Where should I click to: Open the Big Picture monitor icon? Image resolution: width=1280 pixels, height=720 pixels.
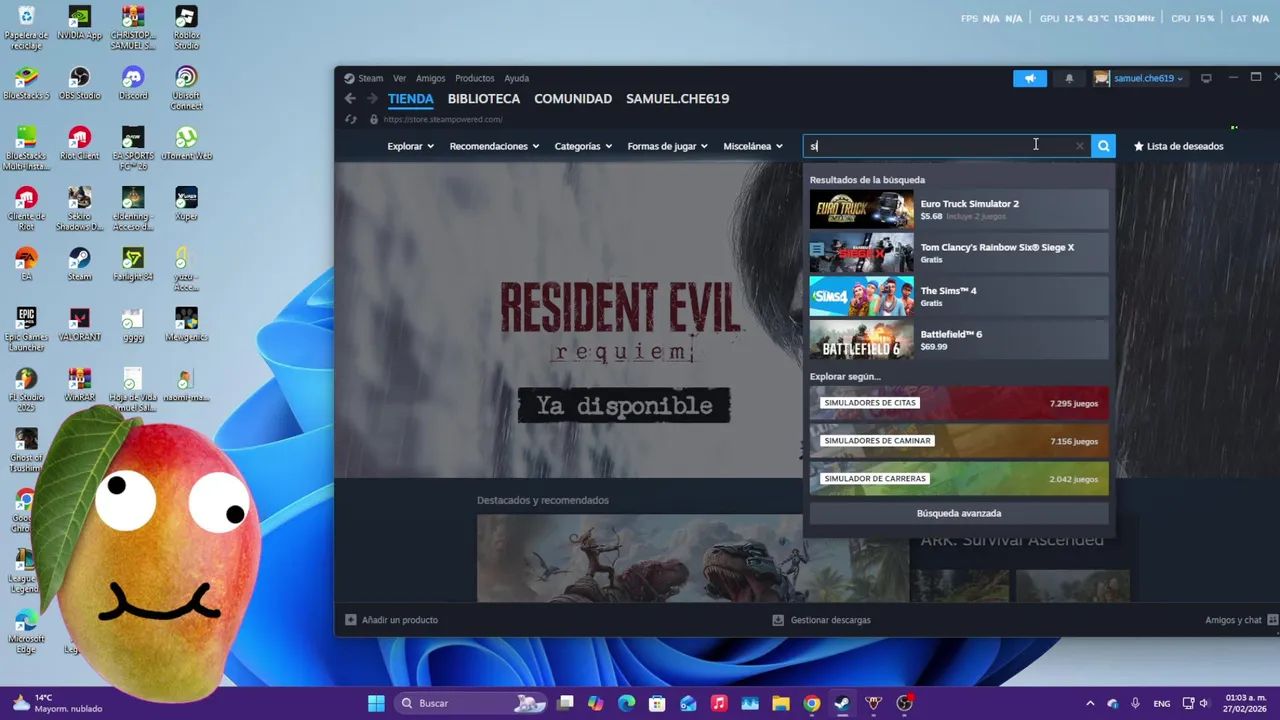pos(1206,78)
